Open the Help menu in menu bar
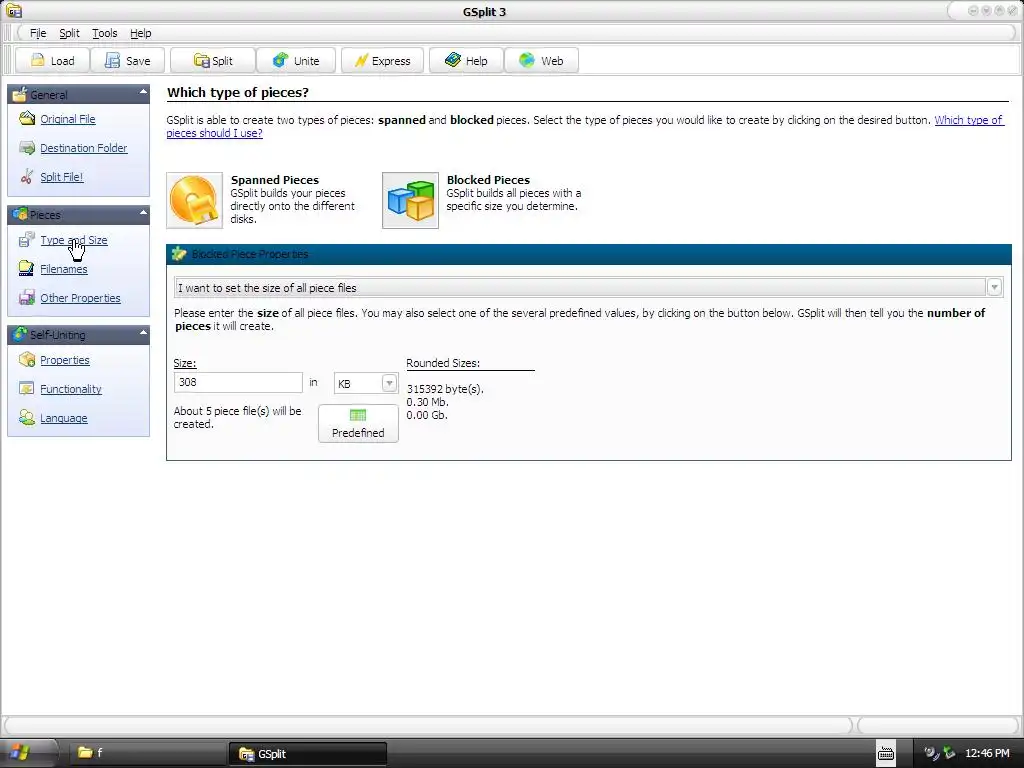This screenshot has height=768, width=1024. click(x=140, y=33)
